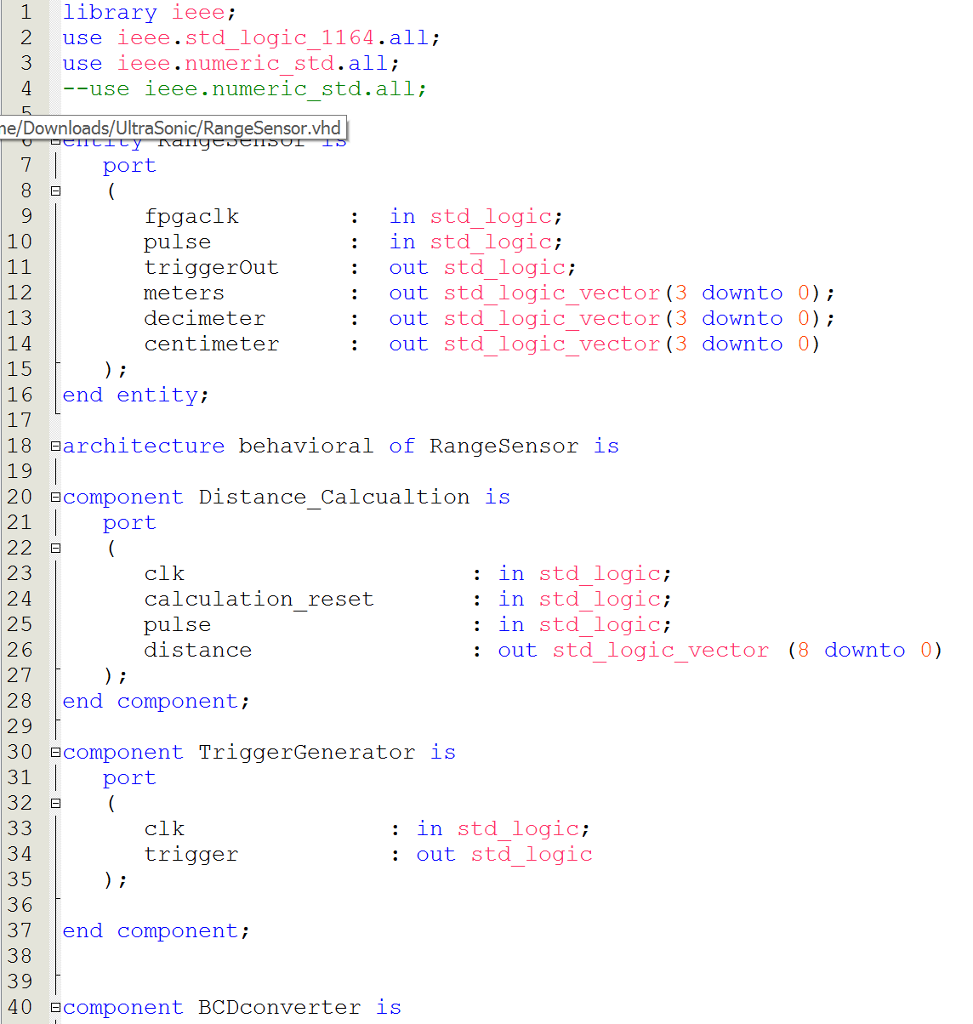The height and width of the screenshot is (1024, 973).
Task: Click the RangeSensor.vhd file path tooltip
Action: [x=170, y=128]
